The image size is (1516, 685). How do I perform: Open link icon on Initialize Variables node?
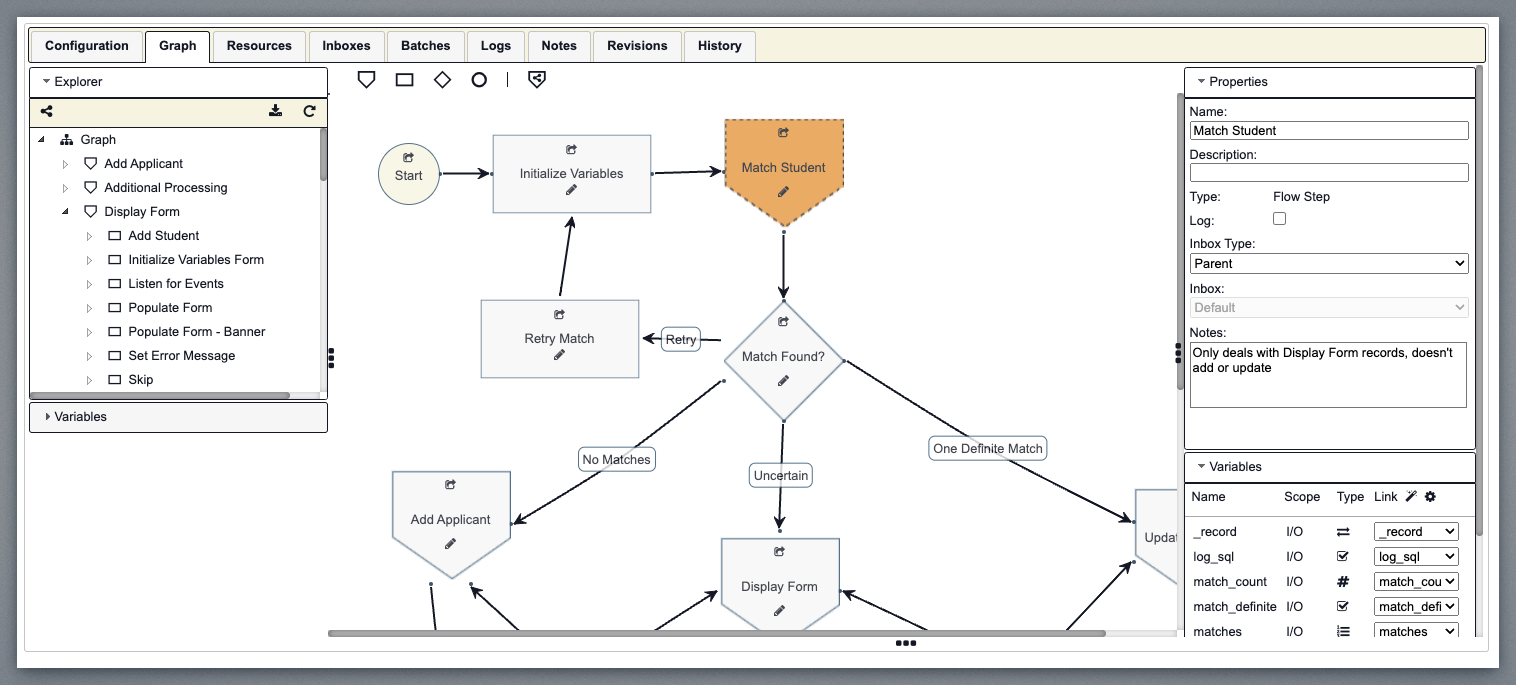coord(571,150)
